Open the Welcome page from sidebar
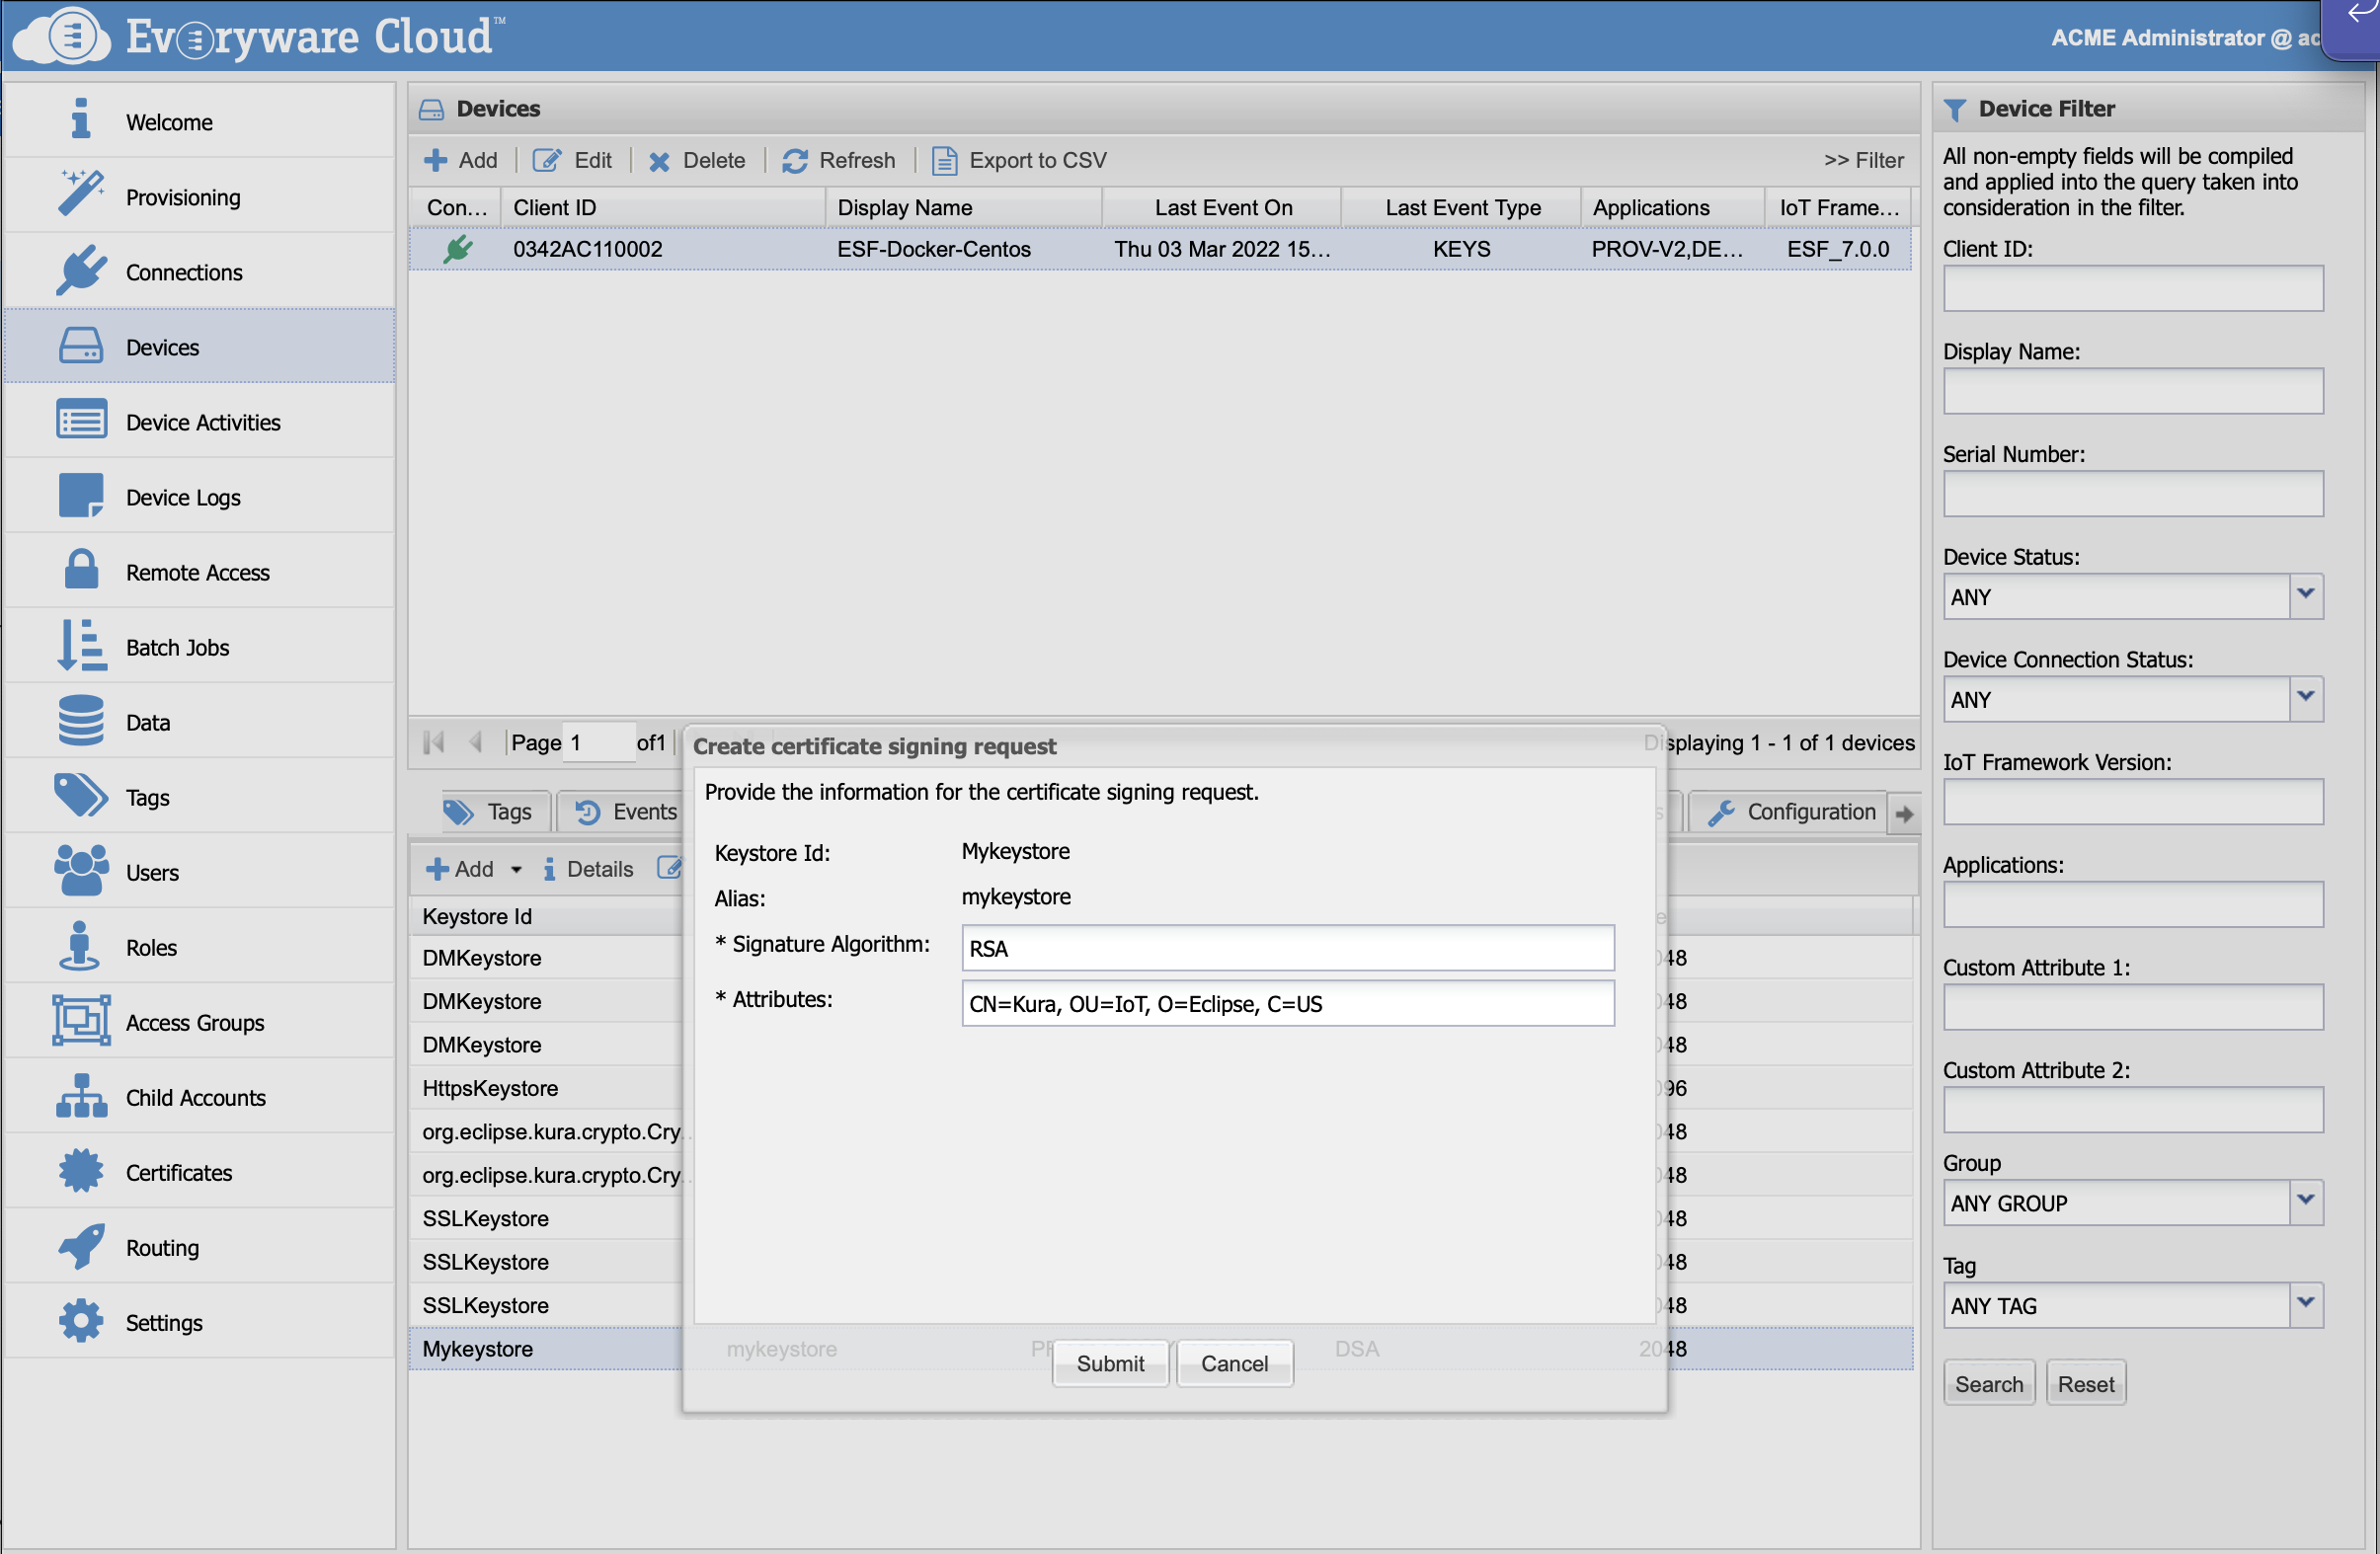Screen dimensions: 2380x1554 (x=199, y=122)
